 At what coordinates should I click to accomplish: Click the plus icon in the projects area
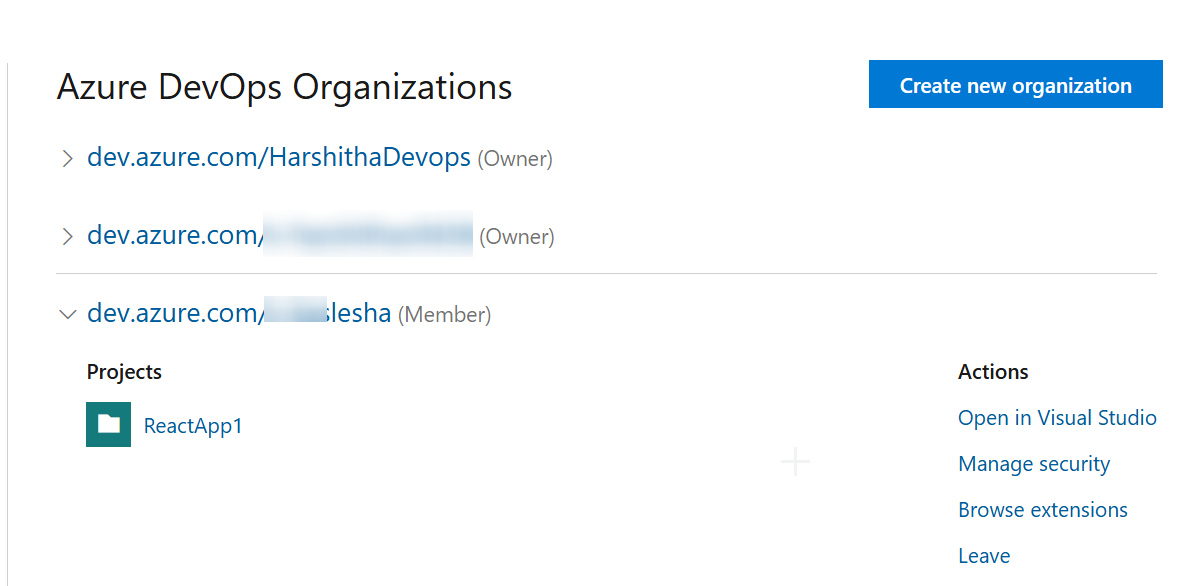pos(794,461)
